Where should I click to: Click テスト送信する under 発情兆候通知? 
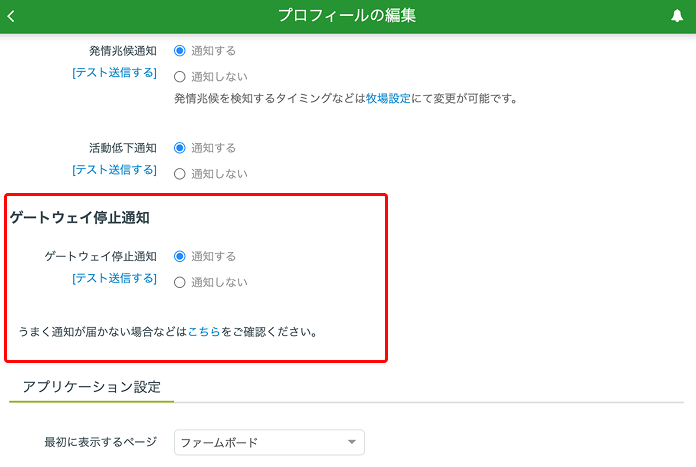pos(114,73)
